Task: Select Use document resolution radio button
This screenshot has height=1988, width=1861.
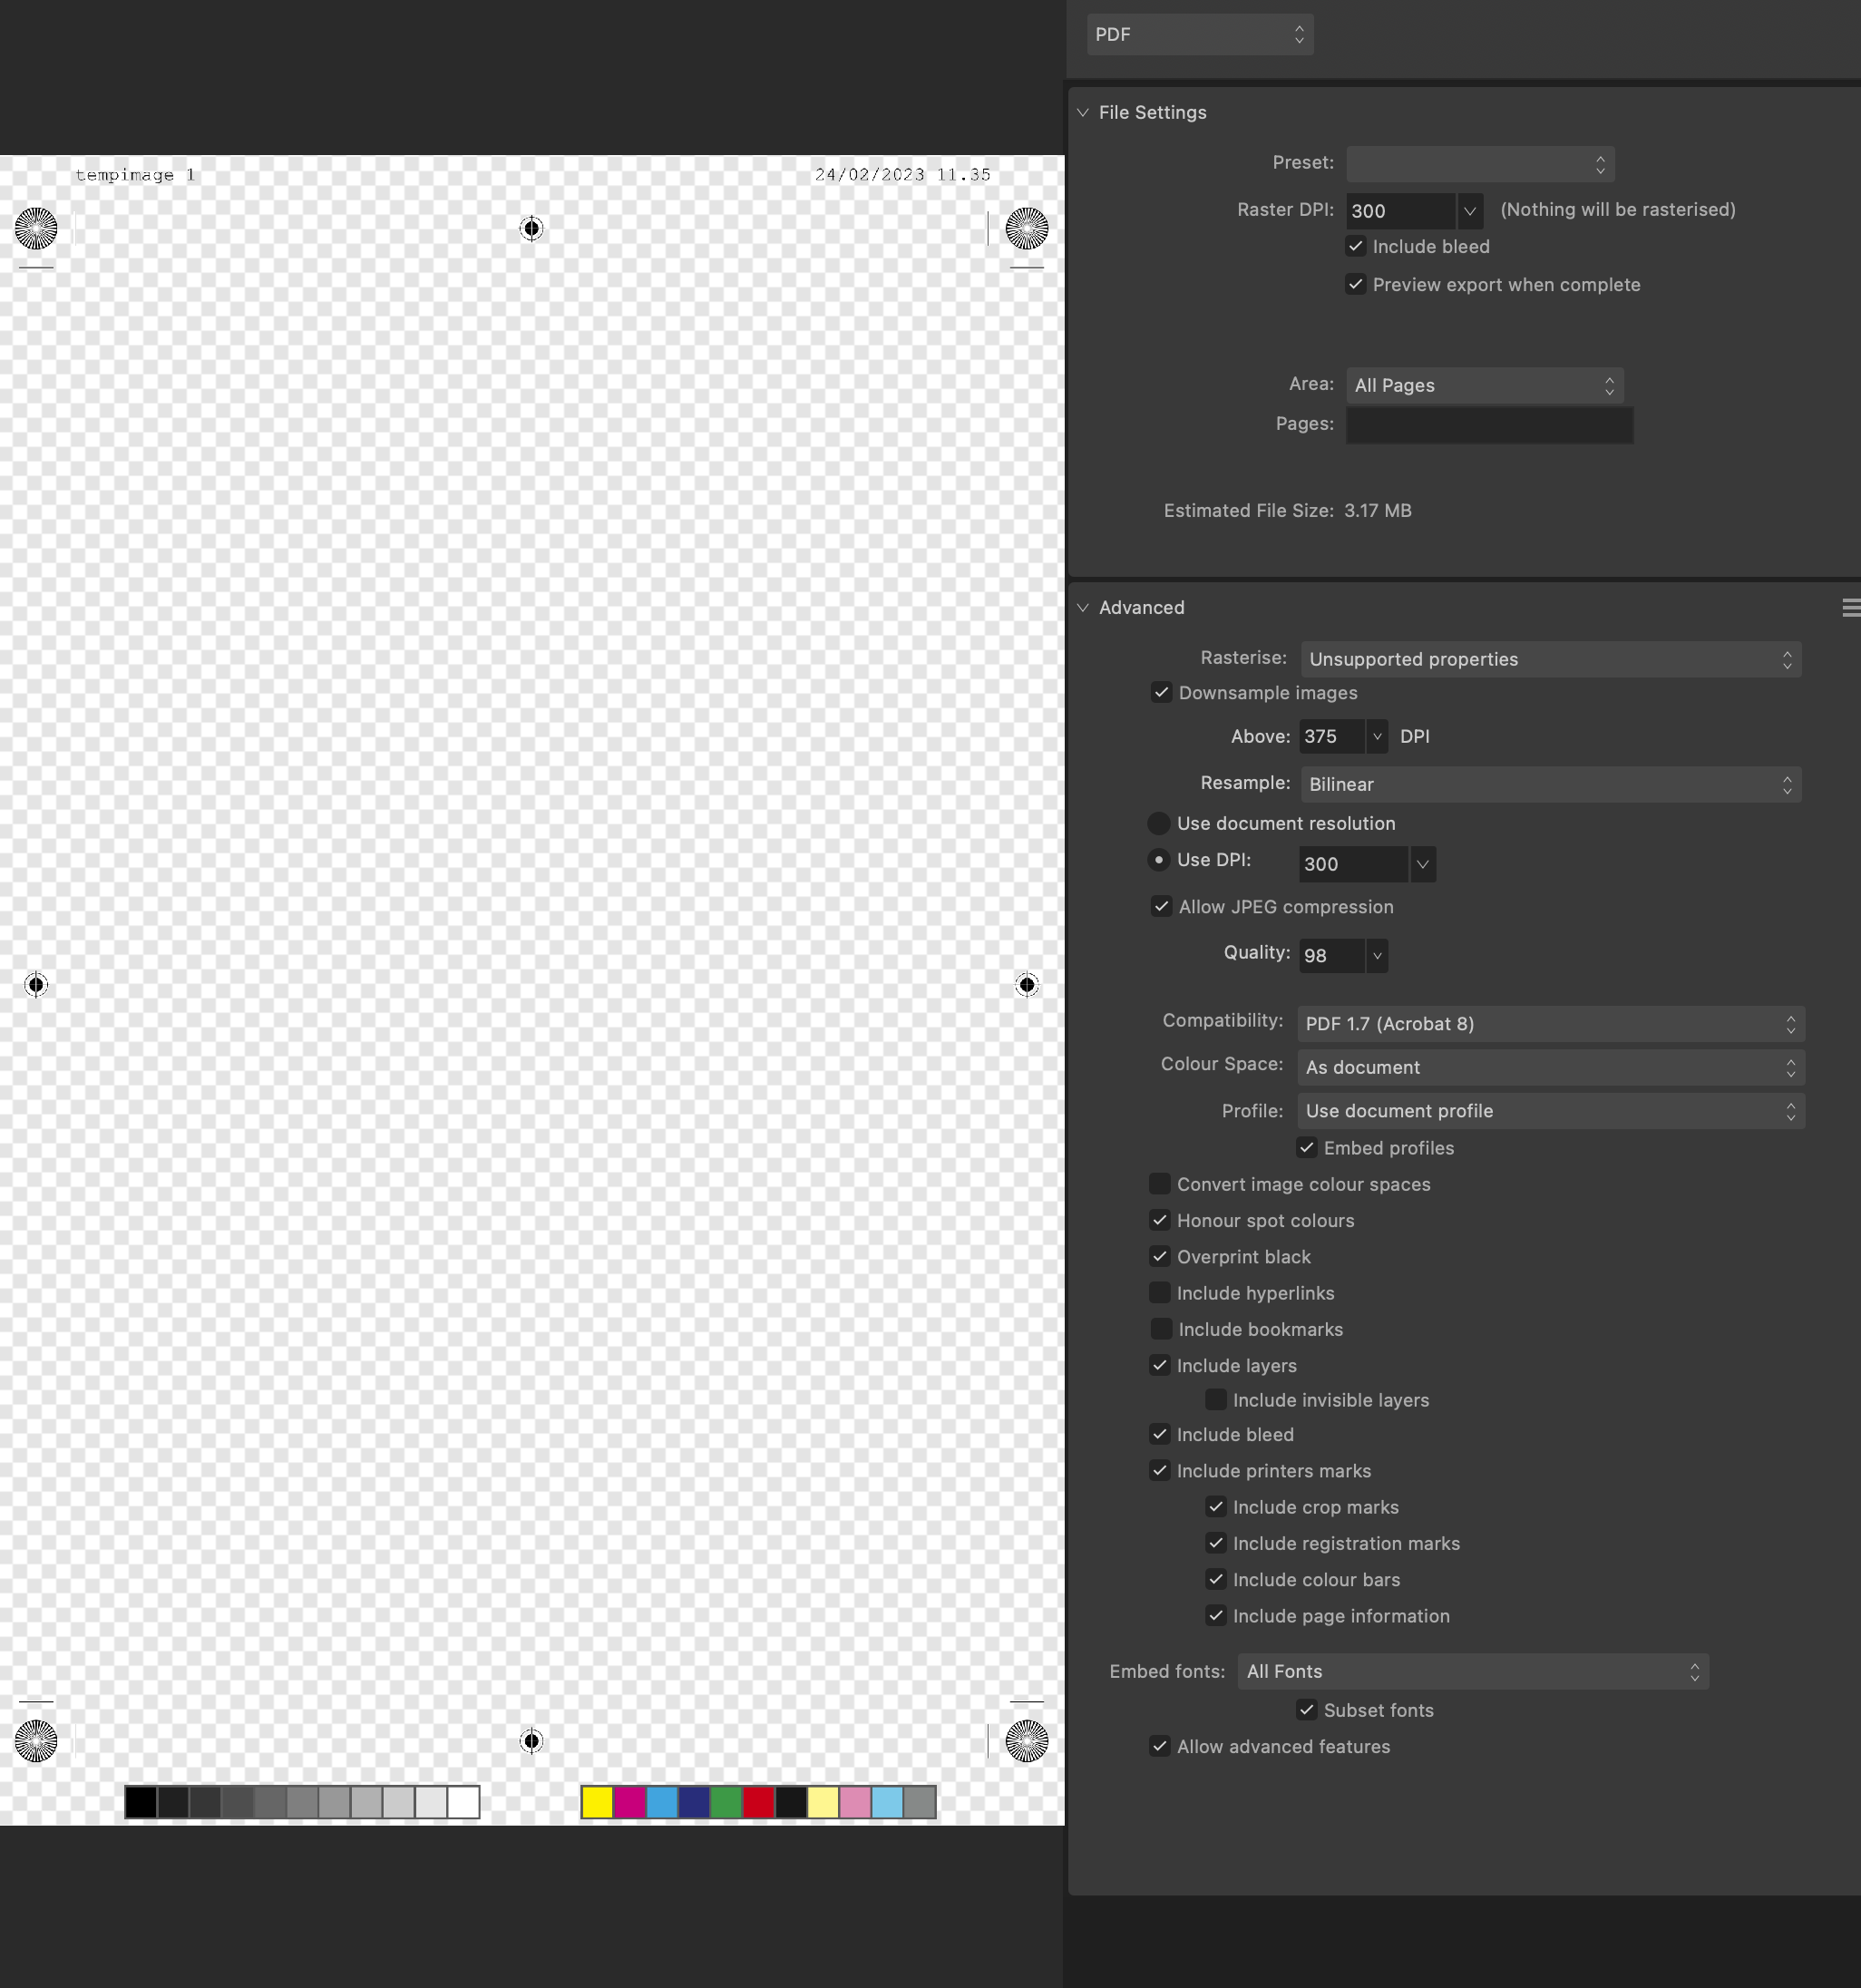Action: (1159, 823)
